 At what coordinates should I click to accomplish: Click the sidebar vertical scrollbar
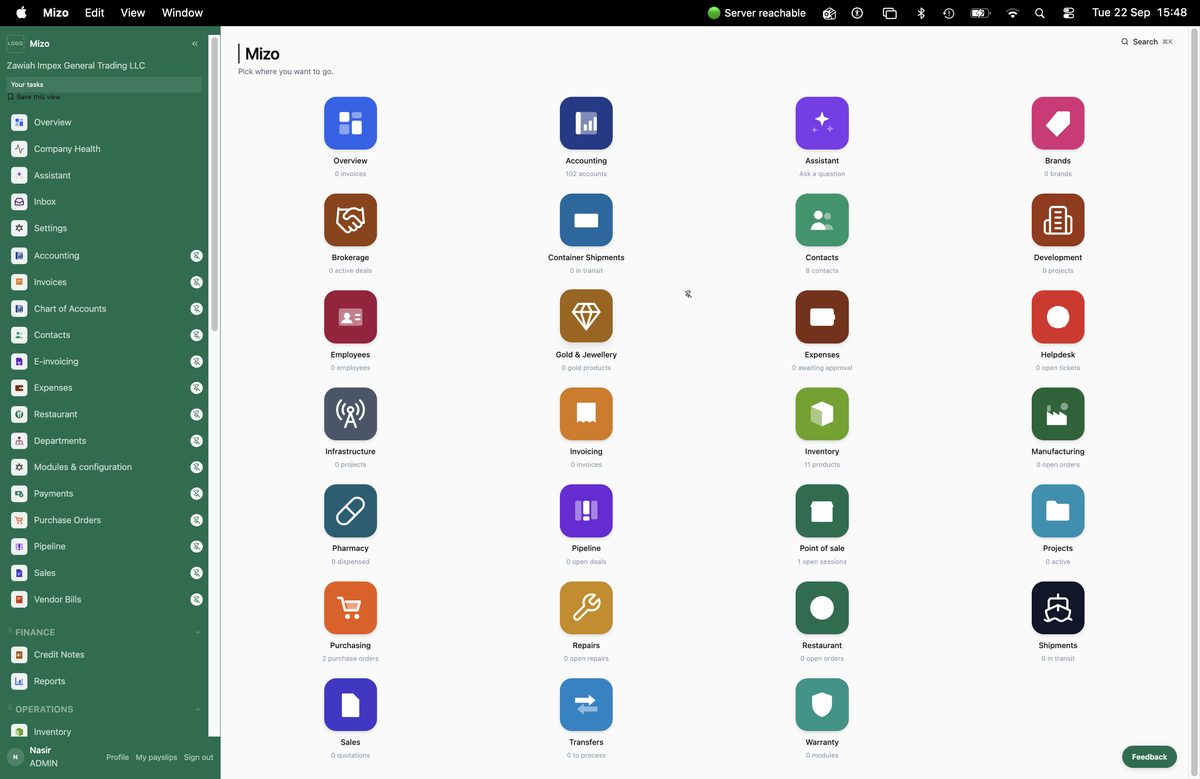(x=214, y=185)
